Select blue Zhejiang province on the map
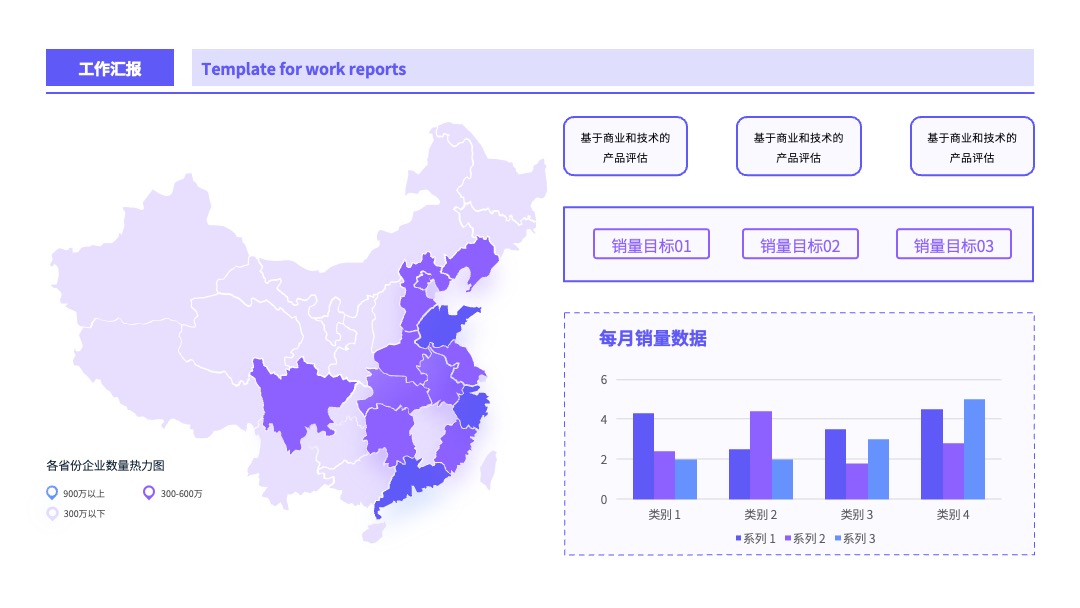Screen dimensions: 1080x608 [x=471, y=408]
